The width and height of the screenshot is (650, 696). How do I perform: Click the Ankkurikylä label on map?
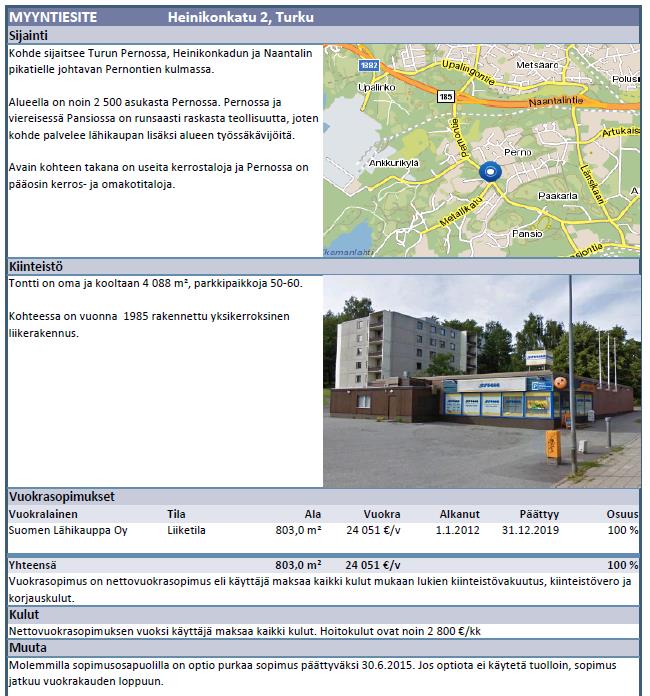(x=393, y=163)
